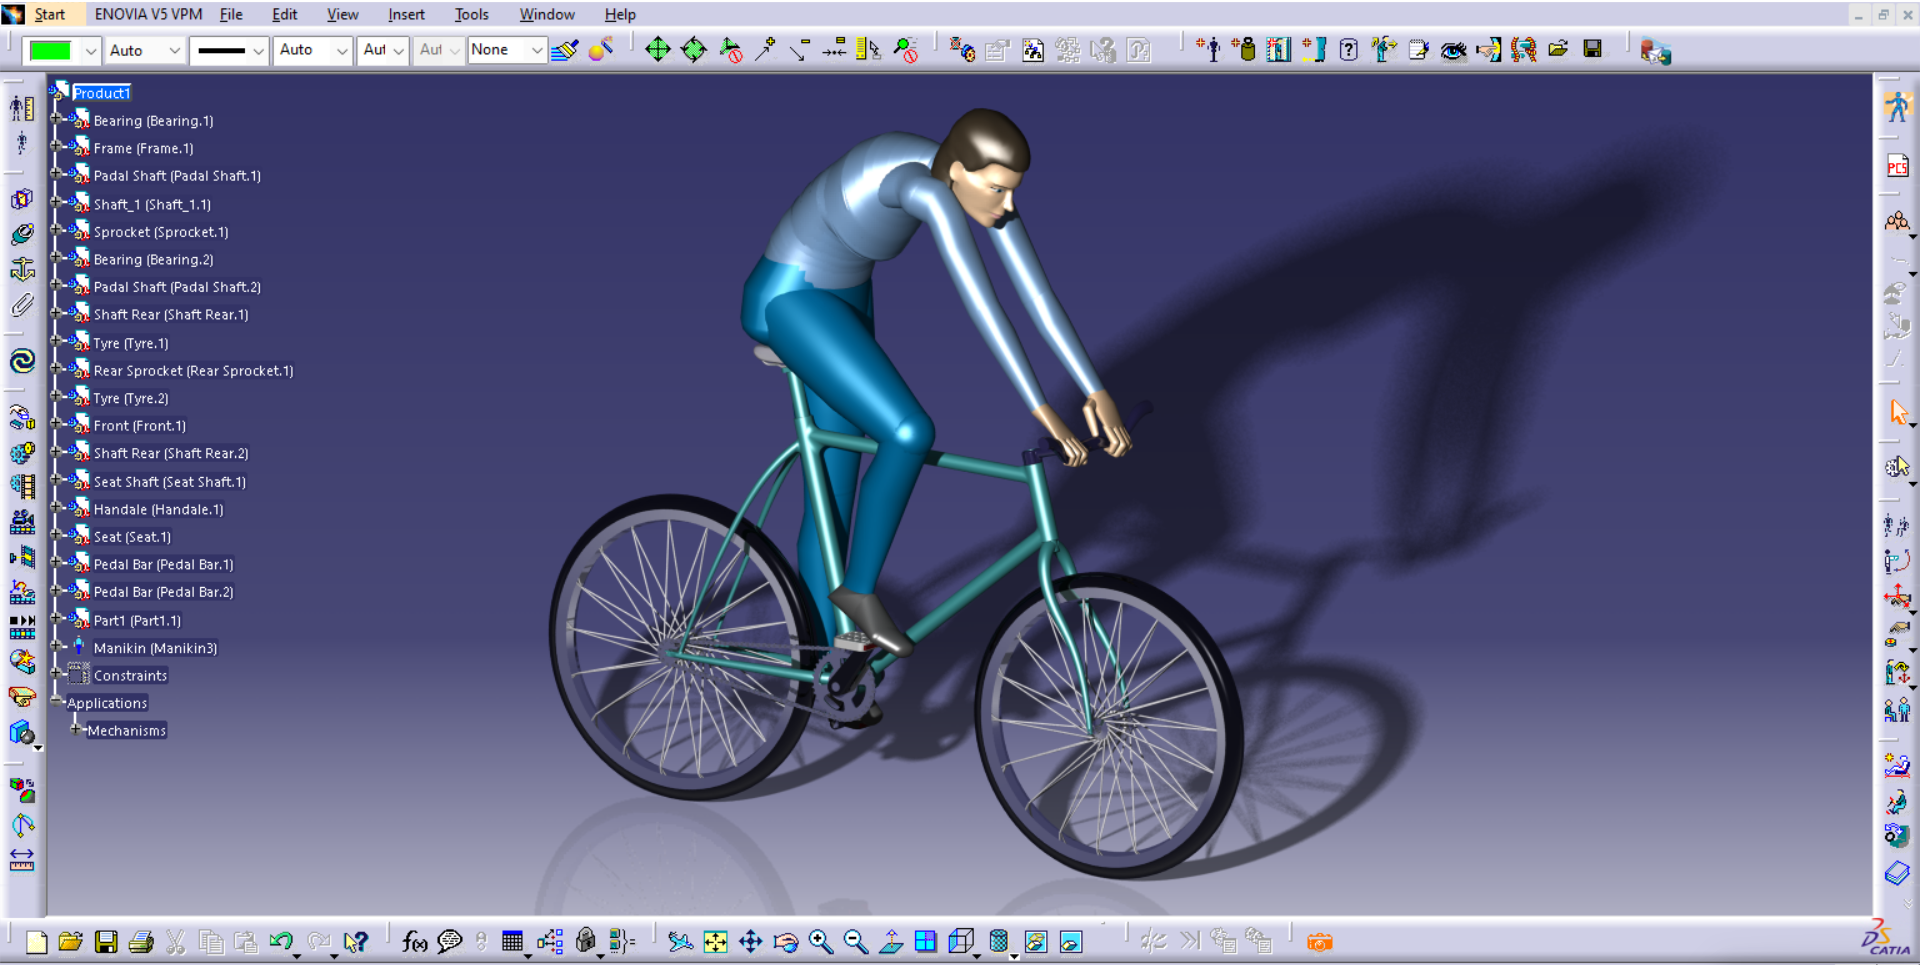Open the green color dropdown arrow
The width and height of the screenshot is (1920, 965).
[x=90, y=50]
